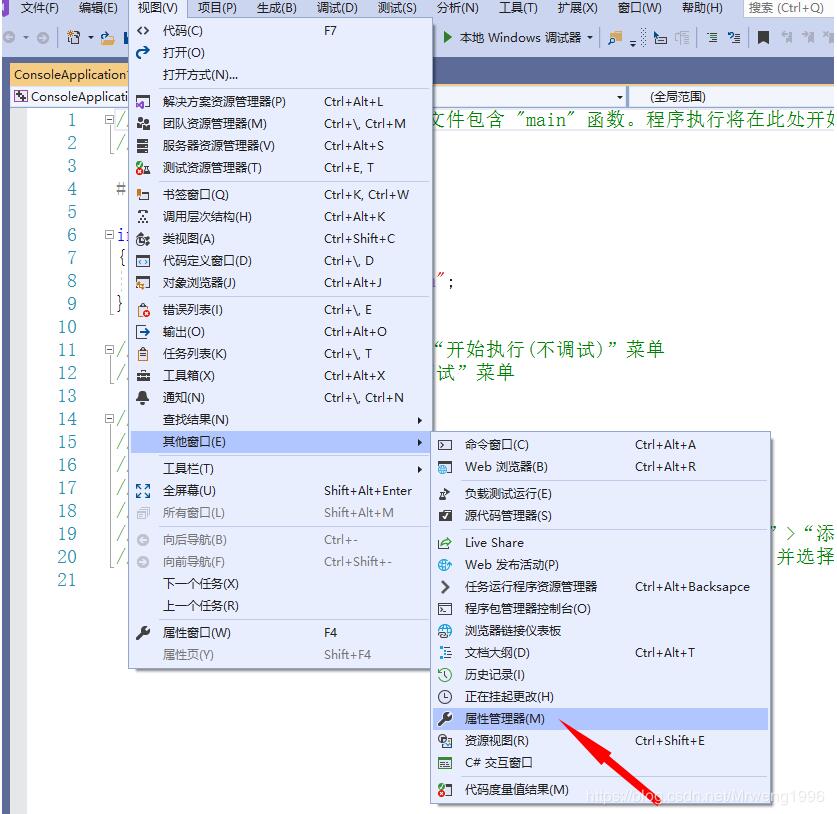Select C# 交互窗口 menu entry
837x814 pixels.
click(x=601, y=763)
